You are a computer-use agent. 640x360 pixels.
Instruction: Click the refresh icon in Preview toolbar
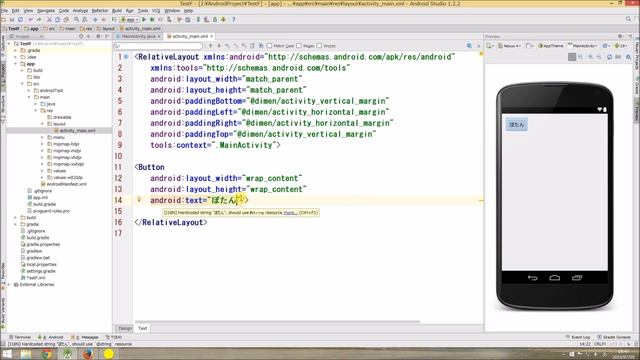609,57
